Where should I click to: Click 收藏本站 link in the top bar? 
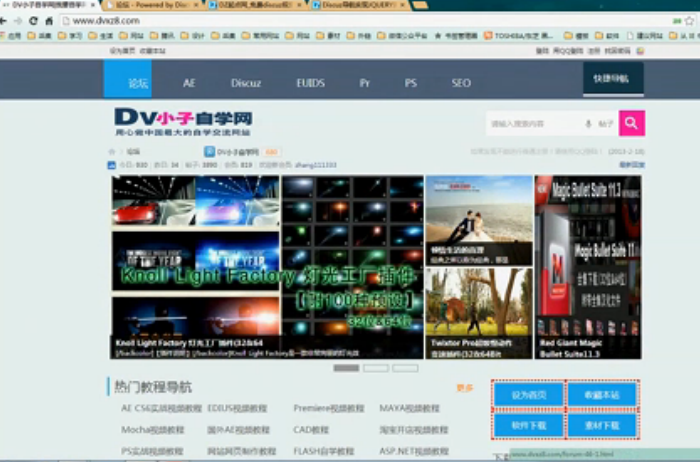click(153, 51)
